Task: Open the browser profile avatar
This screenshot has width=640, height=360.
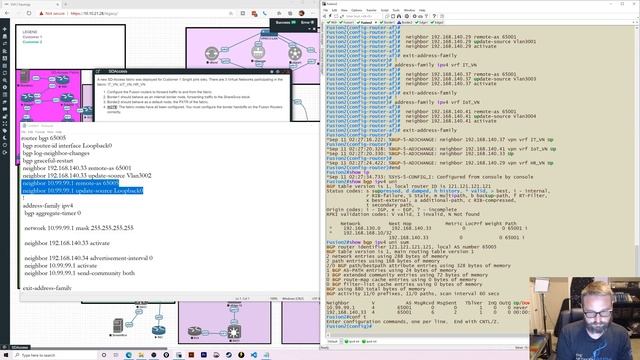Action: (x=302, y=13)
